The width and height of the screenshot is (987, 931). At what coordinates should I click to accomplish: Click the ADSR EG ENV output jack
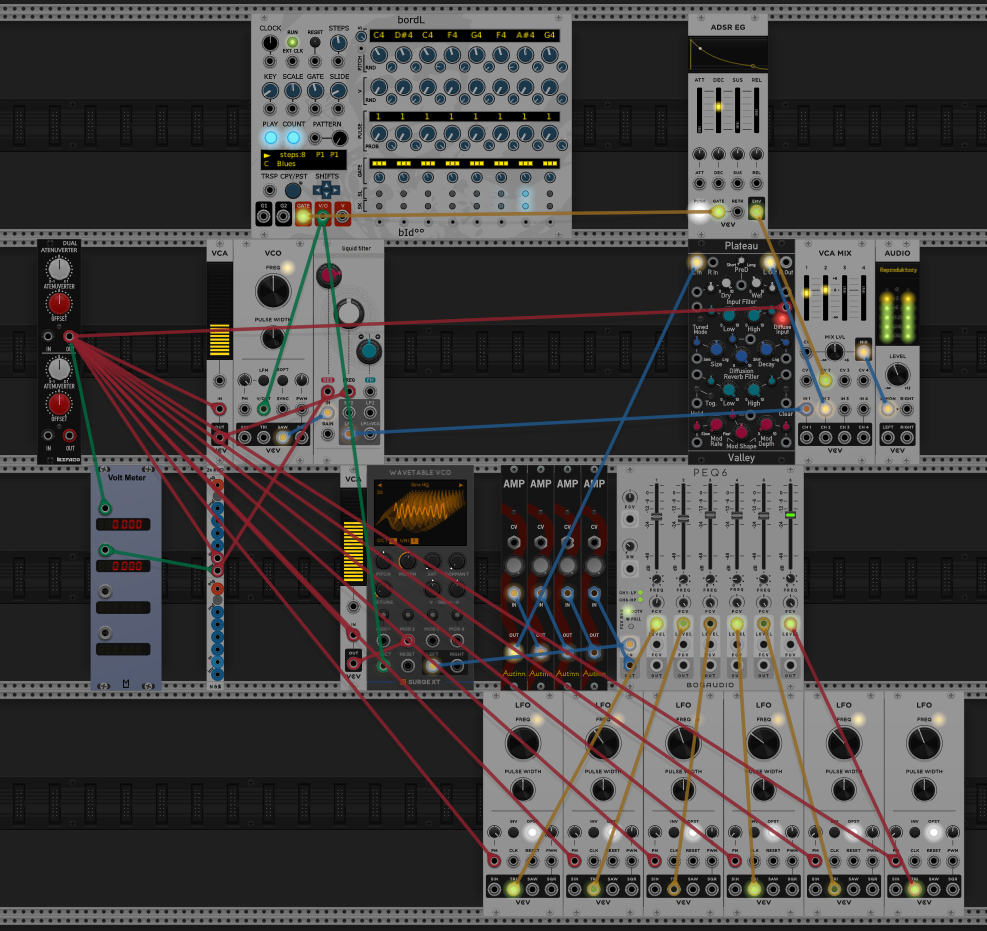point(757,212)
